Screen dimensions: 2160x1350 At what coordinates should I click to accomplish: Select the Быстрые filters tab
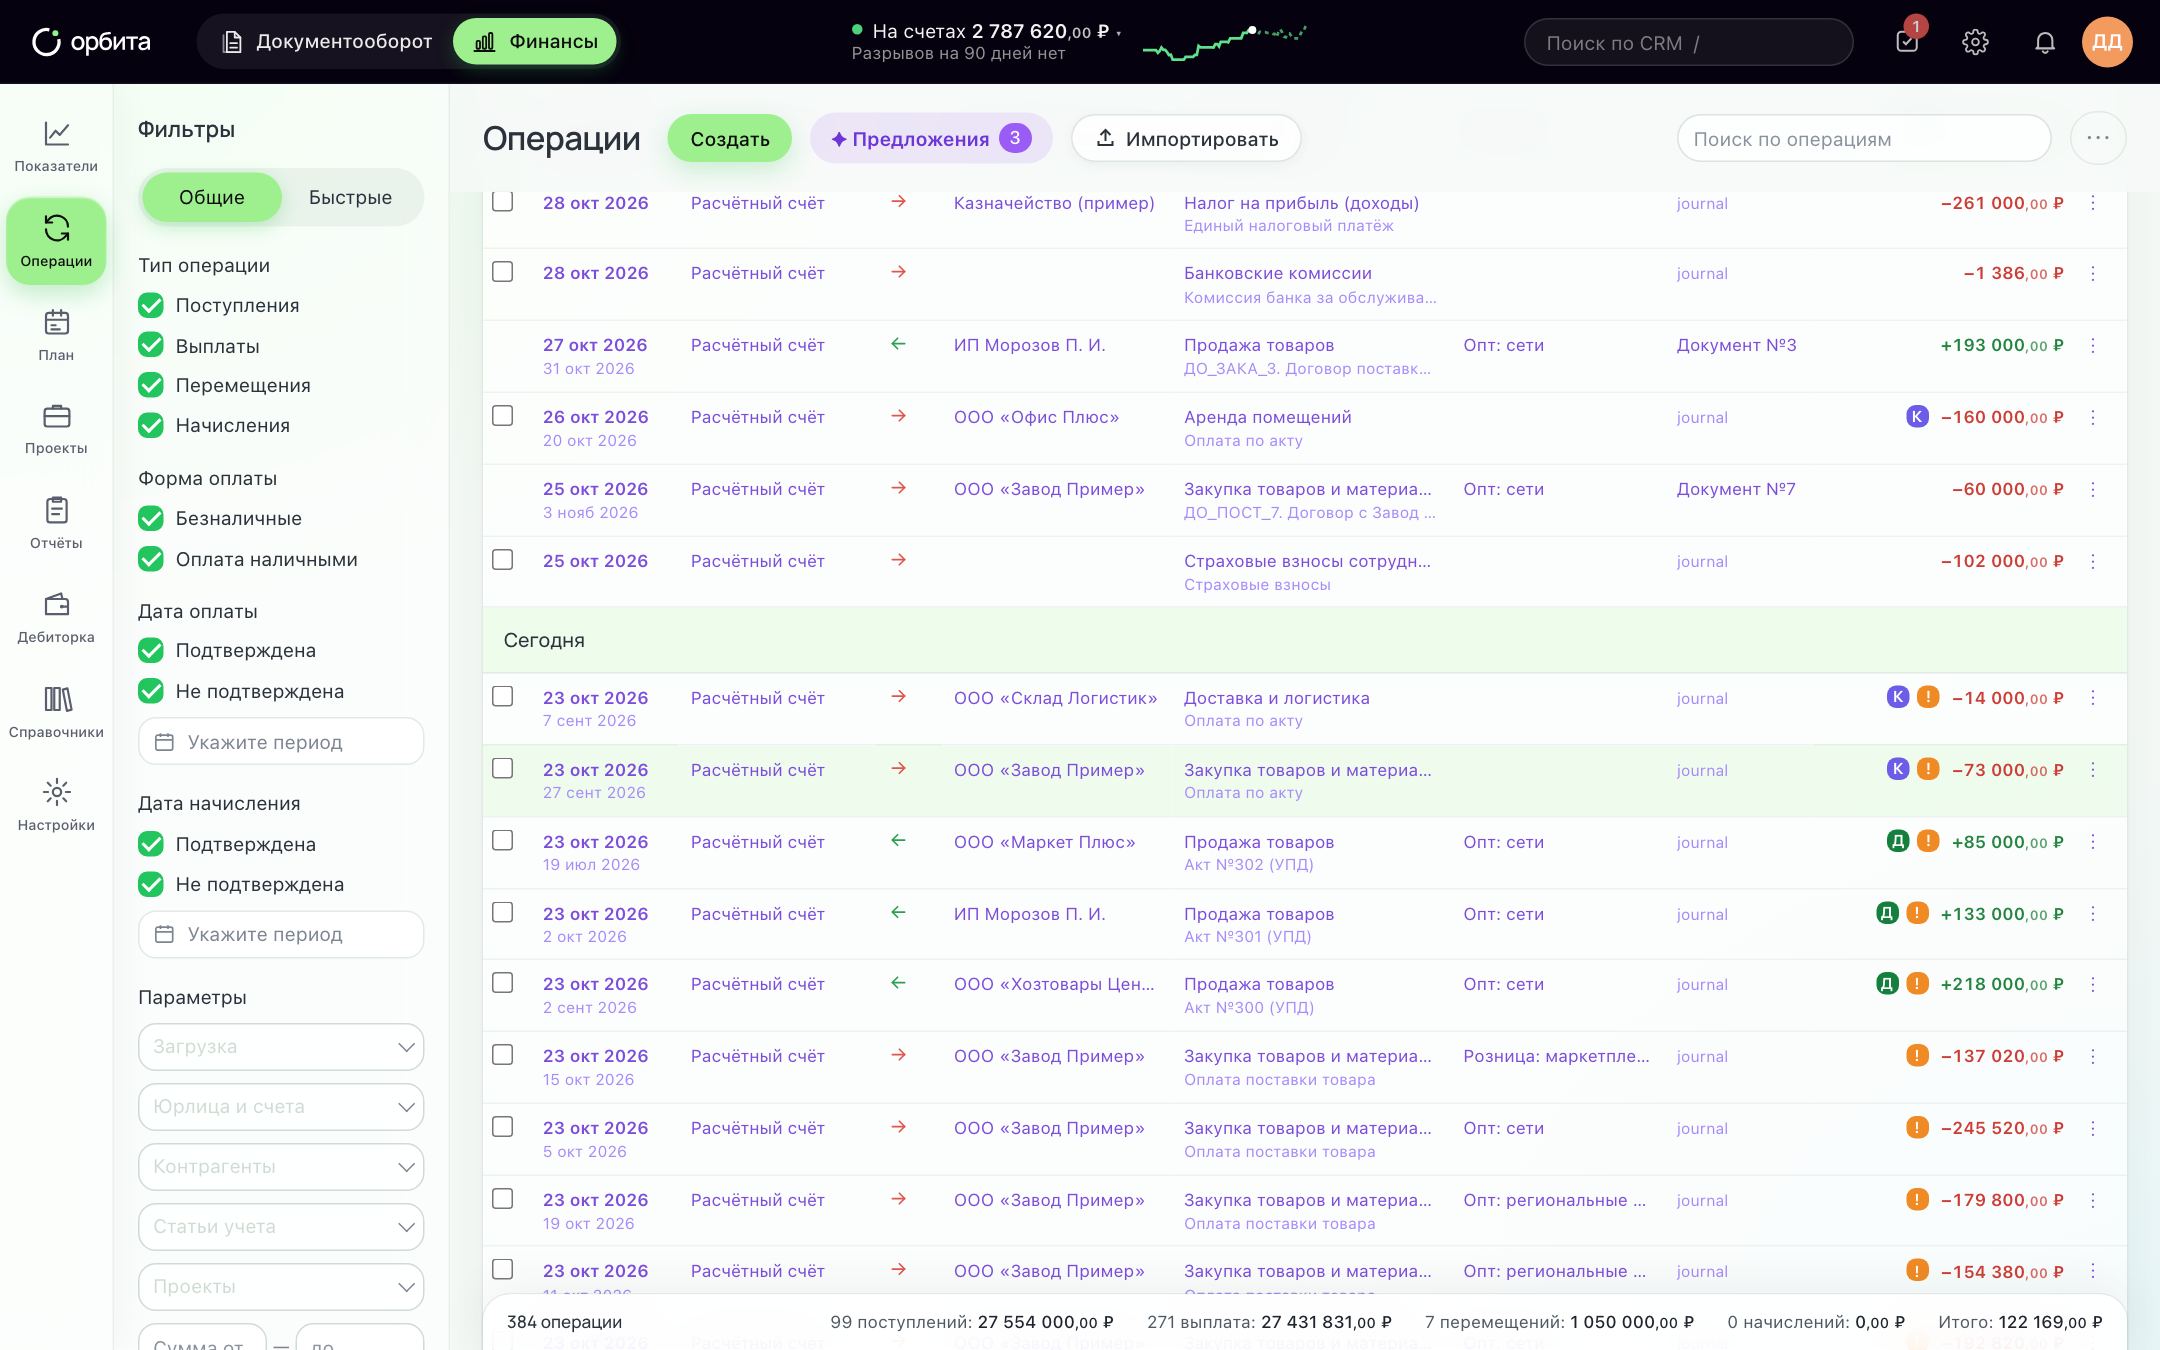click(350, 197)
